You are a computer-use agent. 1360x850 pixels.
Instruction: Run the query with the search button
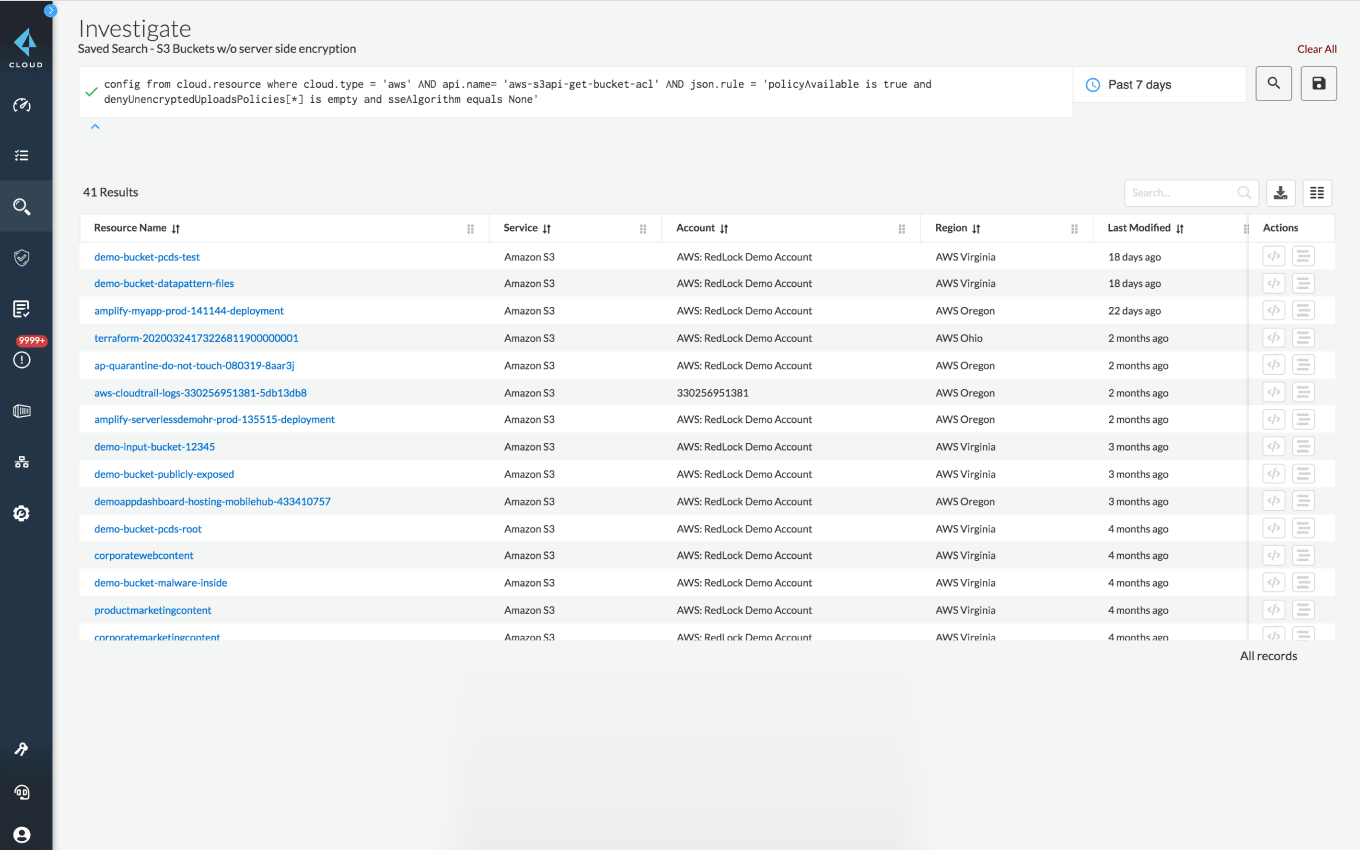point(1273,83)
